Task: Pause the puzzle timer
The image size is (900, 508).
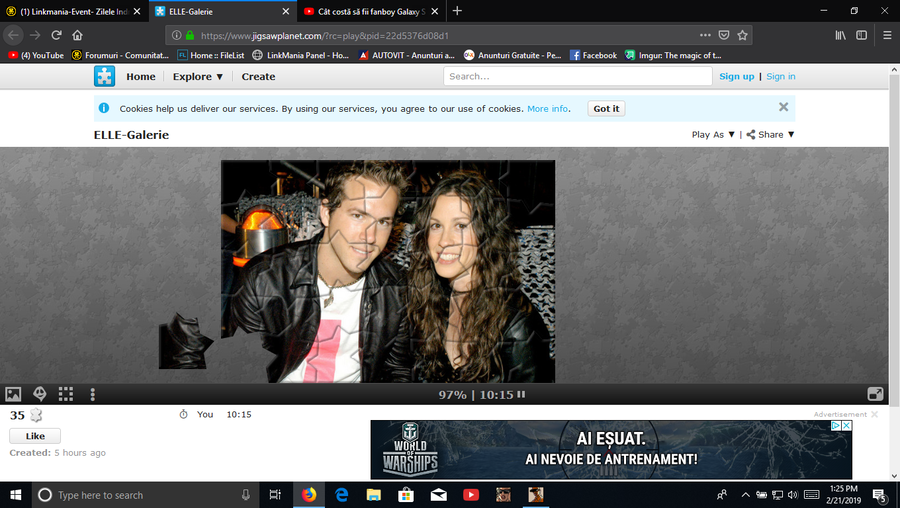Action: coord(521,395)
